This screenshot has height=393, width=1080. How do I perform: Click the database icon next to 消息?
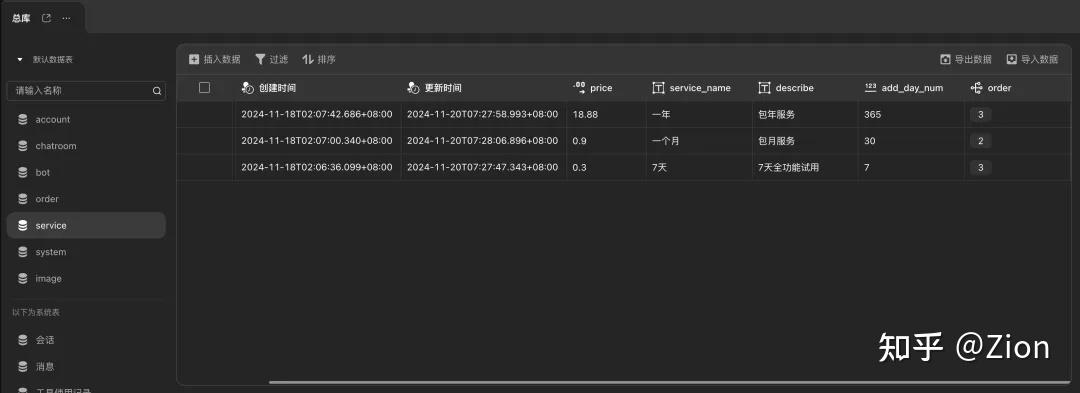point(23,367)
